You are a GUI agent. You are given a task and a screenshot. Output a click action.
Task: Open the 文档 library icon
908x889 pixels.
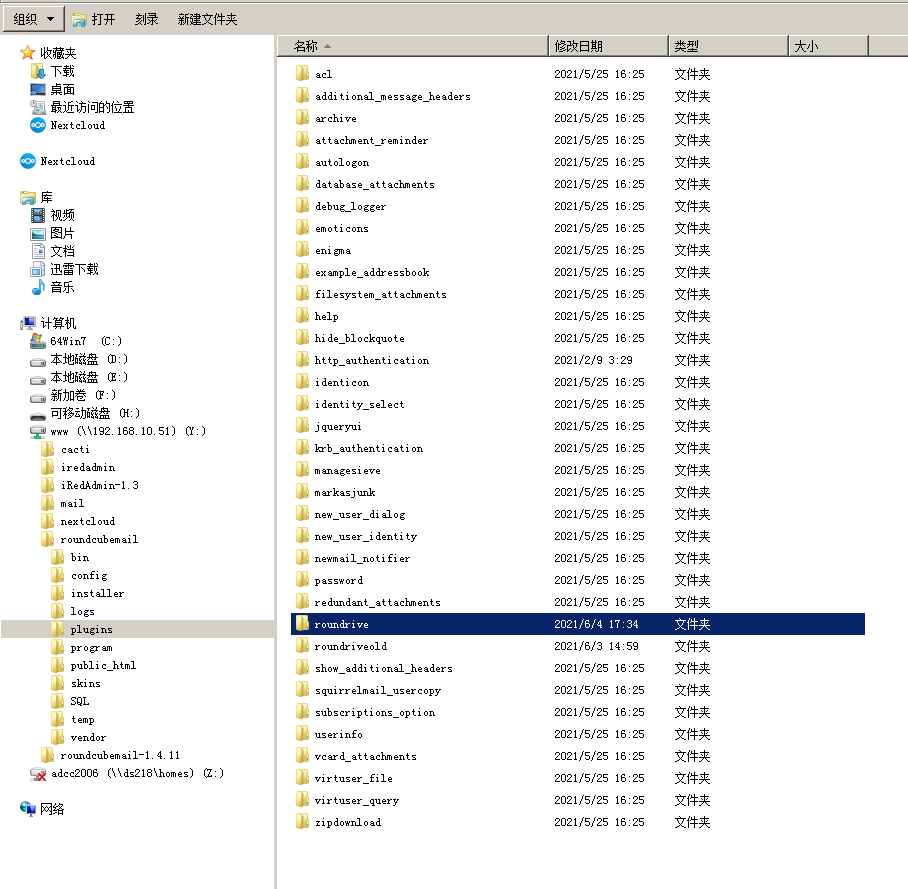point(38,251)
